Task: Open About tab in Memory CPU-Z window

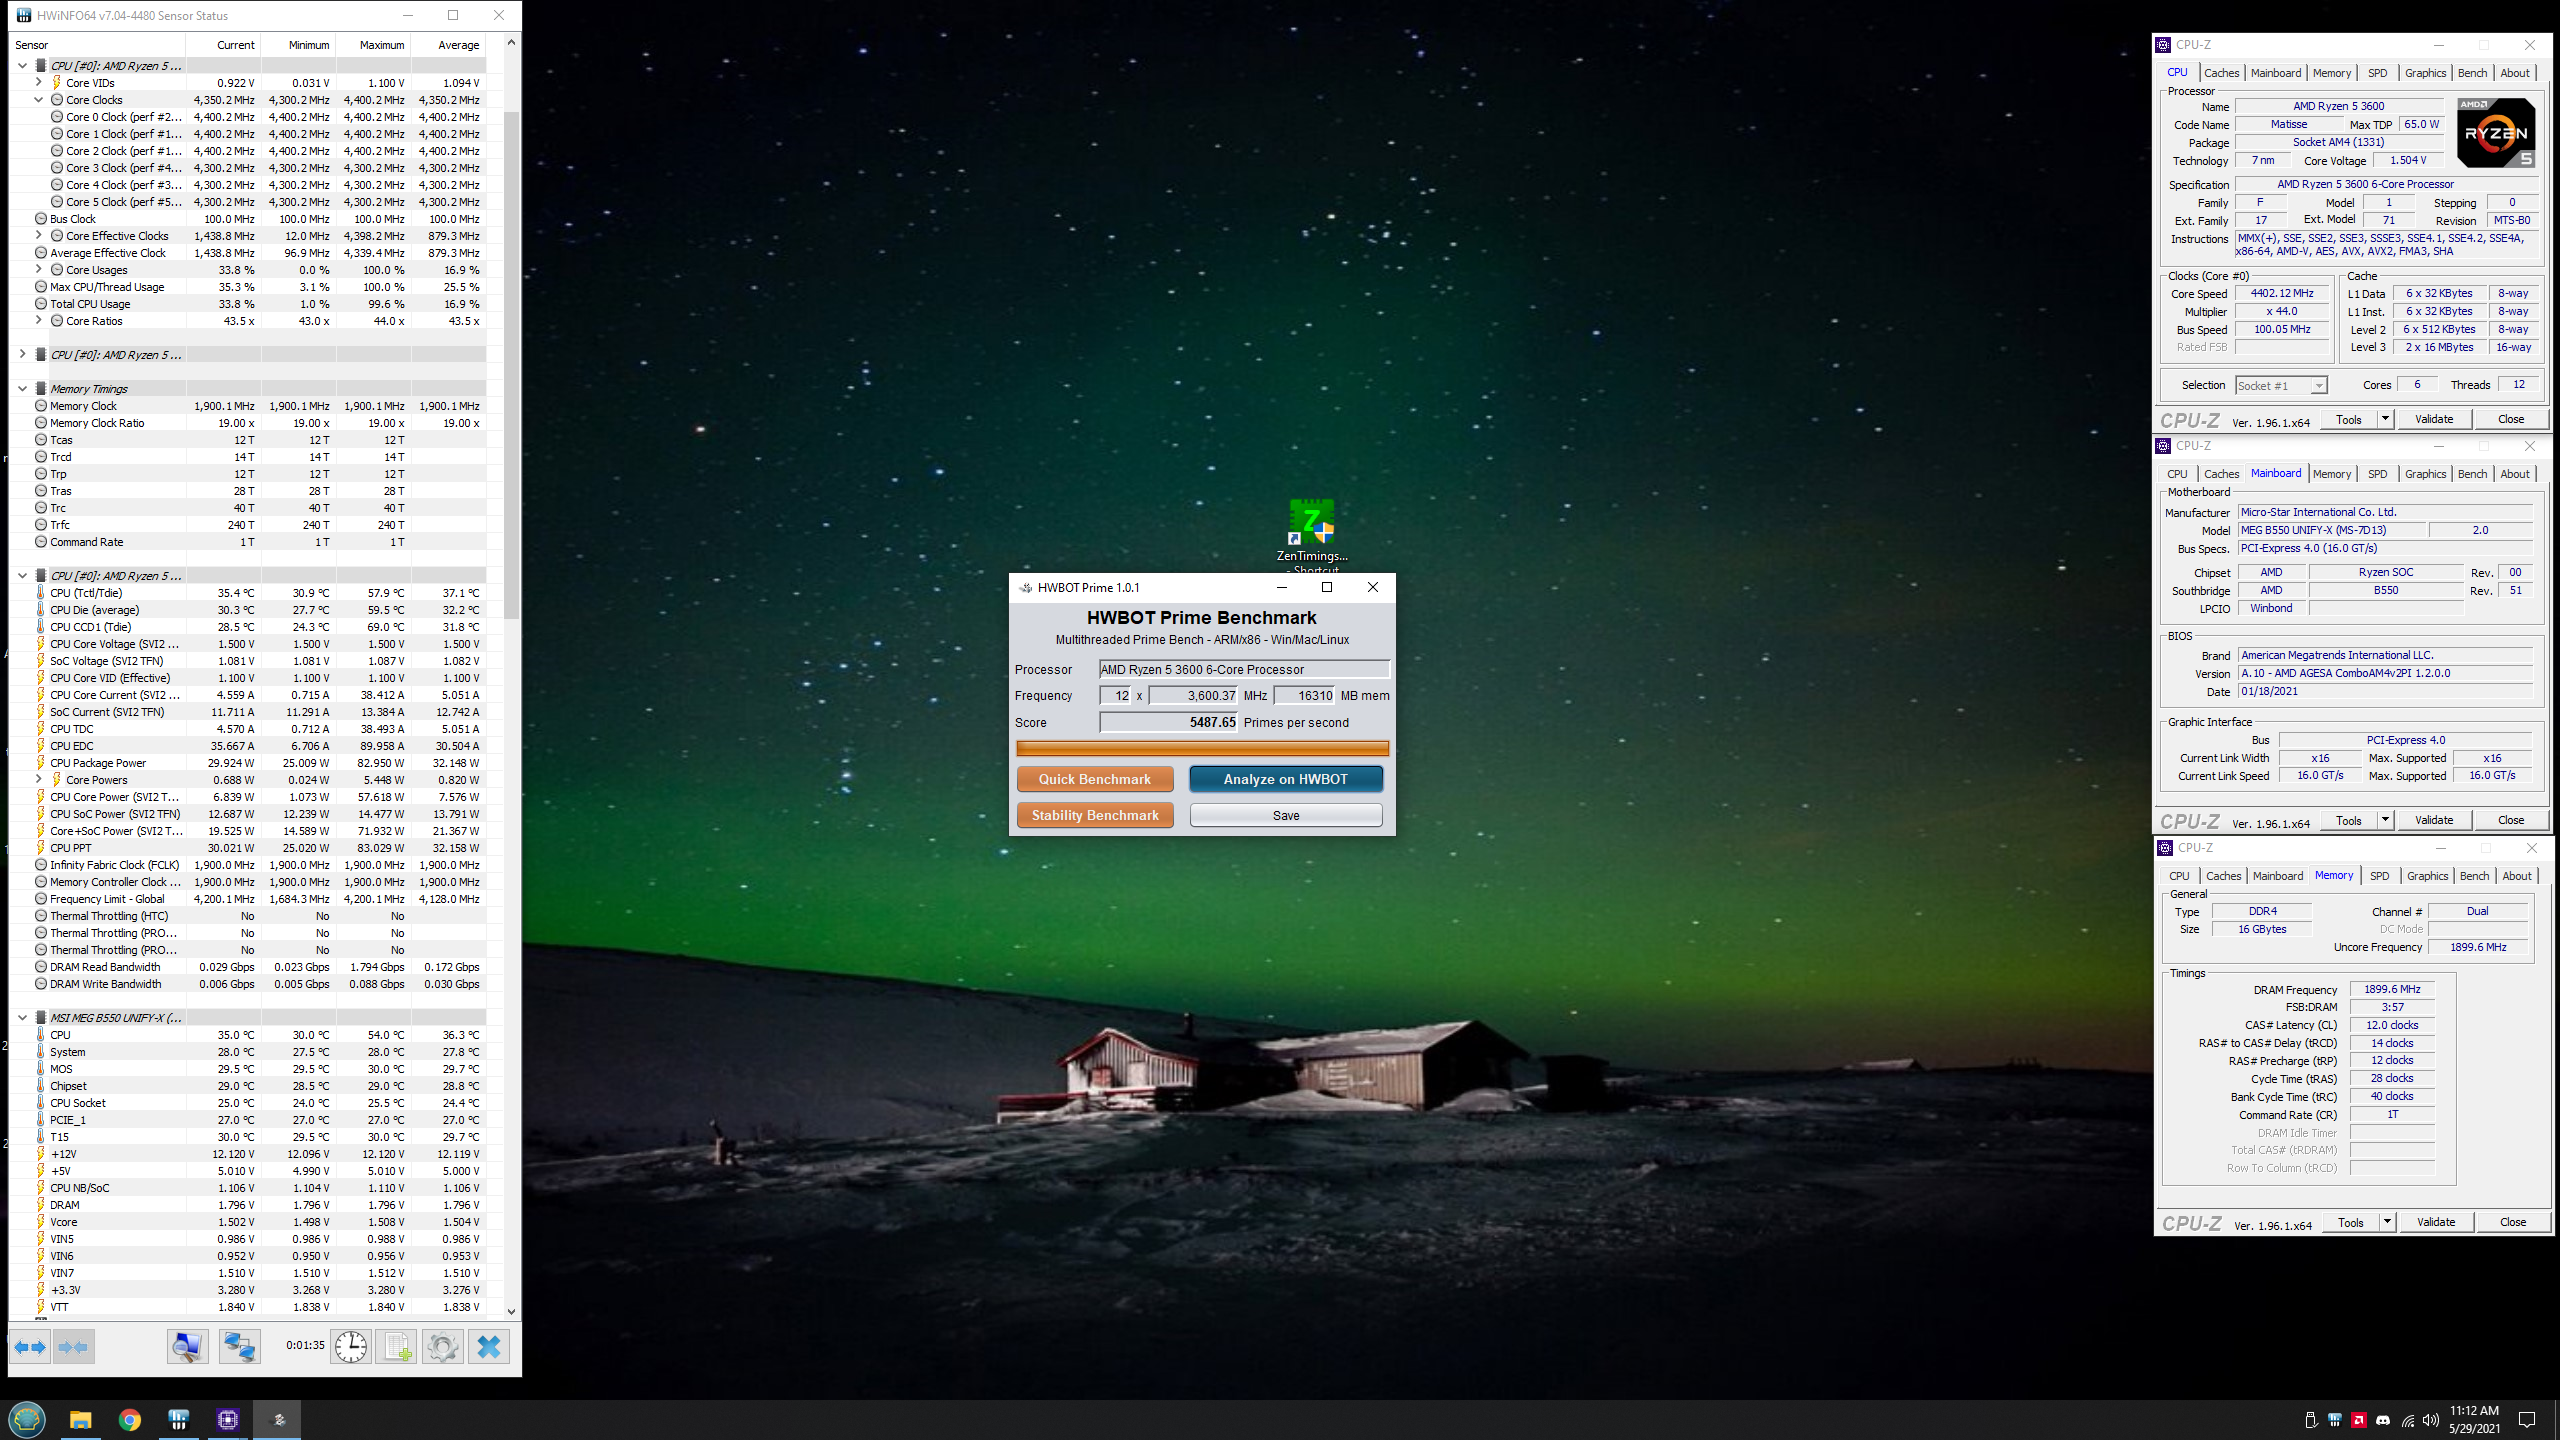Action: (x=2516, y=876)
